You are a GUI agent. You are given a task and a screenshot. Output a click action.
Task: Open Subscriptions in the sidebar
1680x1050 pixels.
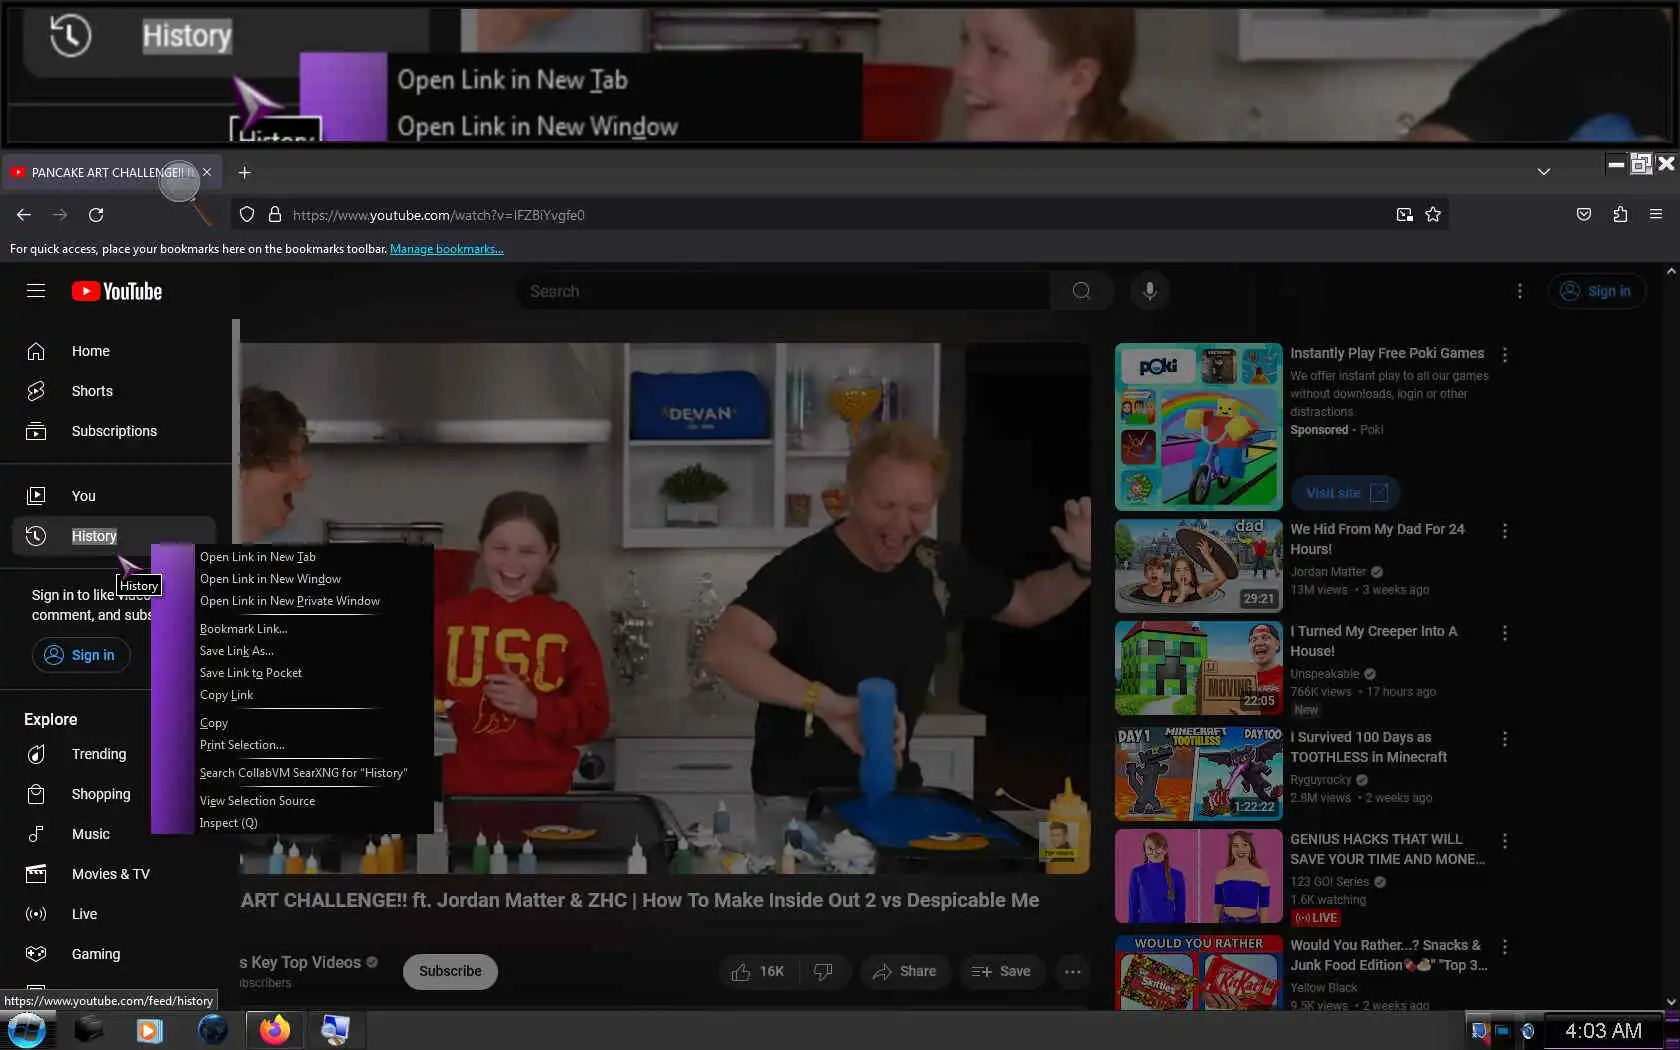point(114,431)
